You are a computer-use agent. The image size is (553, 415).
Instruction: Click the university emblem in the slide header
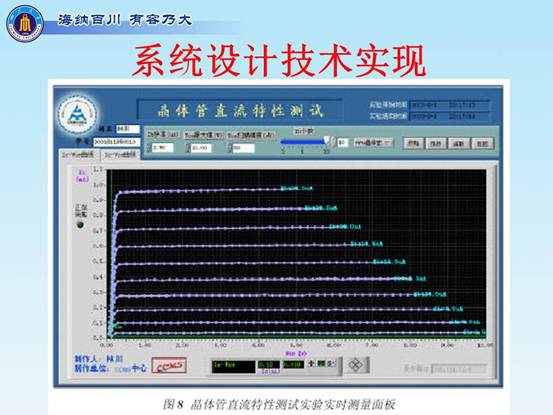[25, 23]
